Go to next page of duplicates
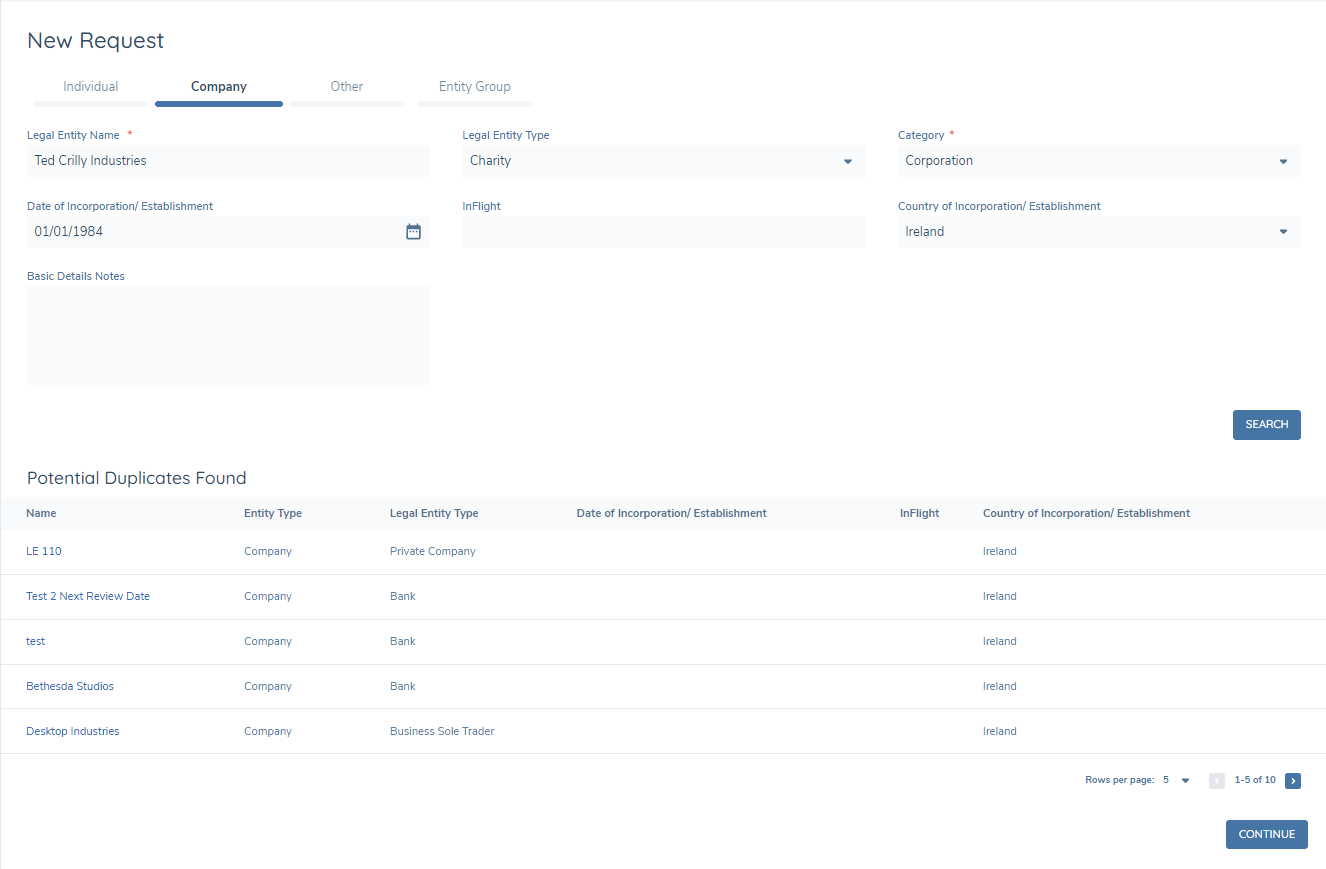This screenshot has width=1326, height=869. click(1293, 780)
